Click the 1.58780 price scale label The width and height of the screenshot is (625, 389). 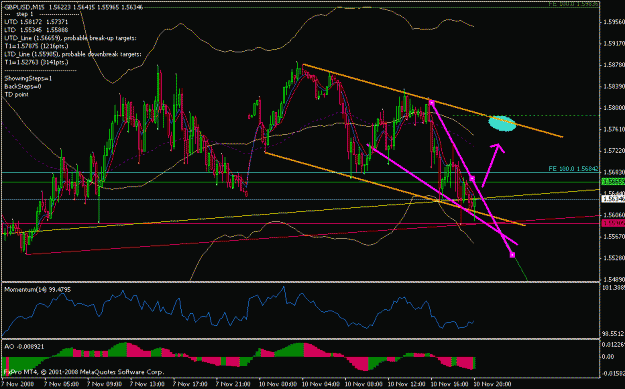[x=614, y=65]
